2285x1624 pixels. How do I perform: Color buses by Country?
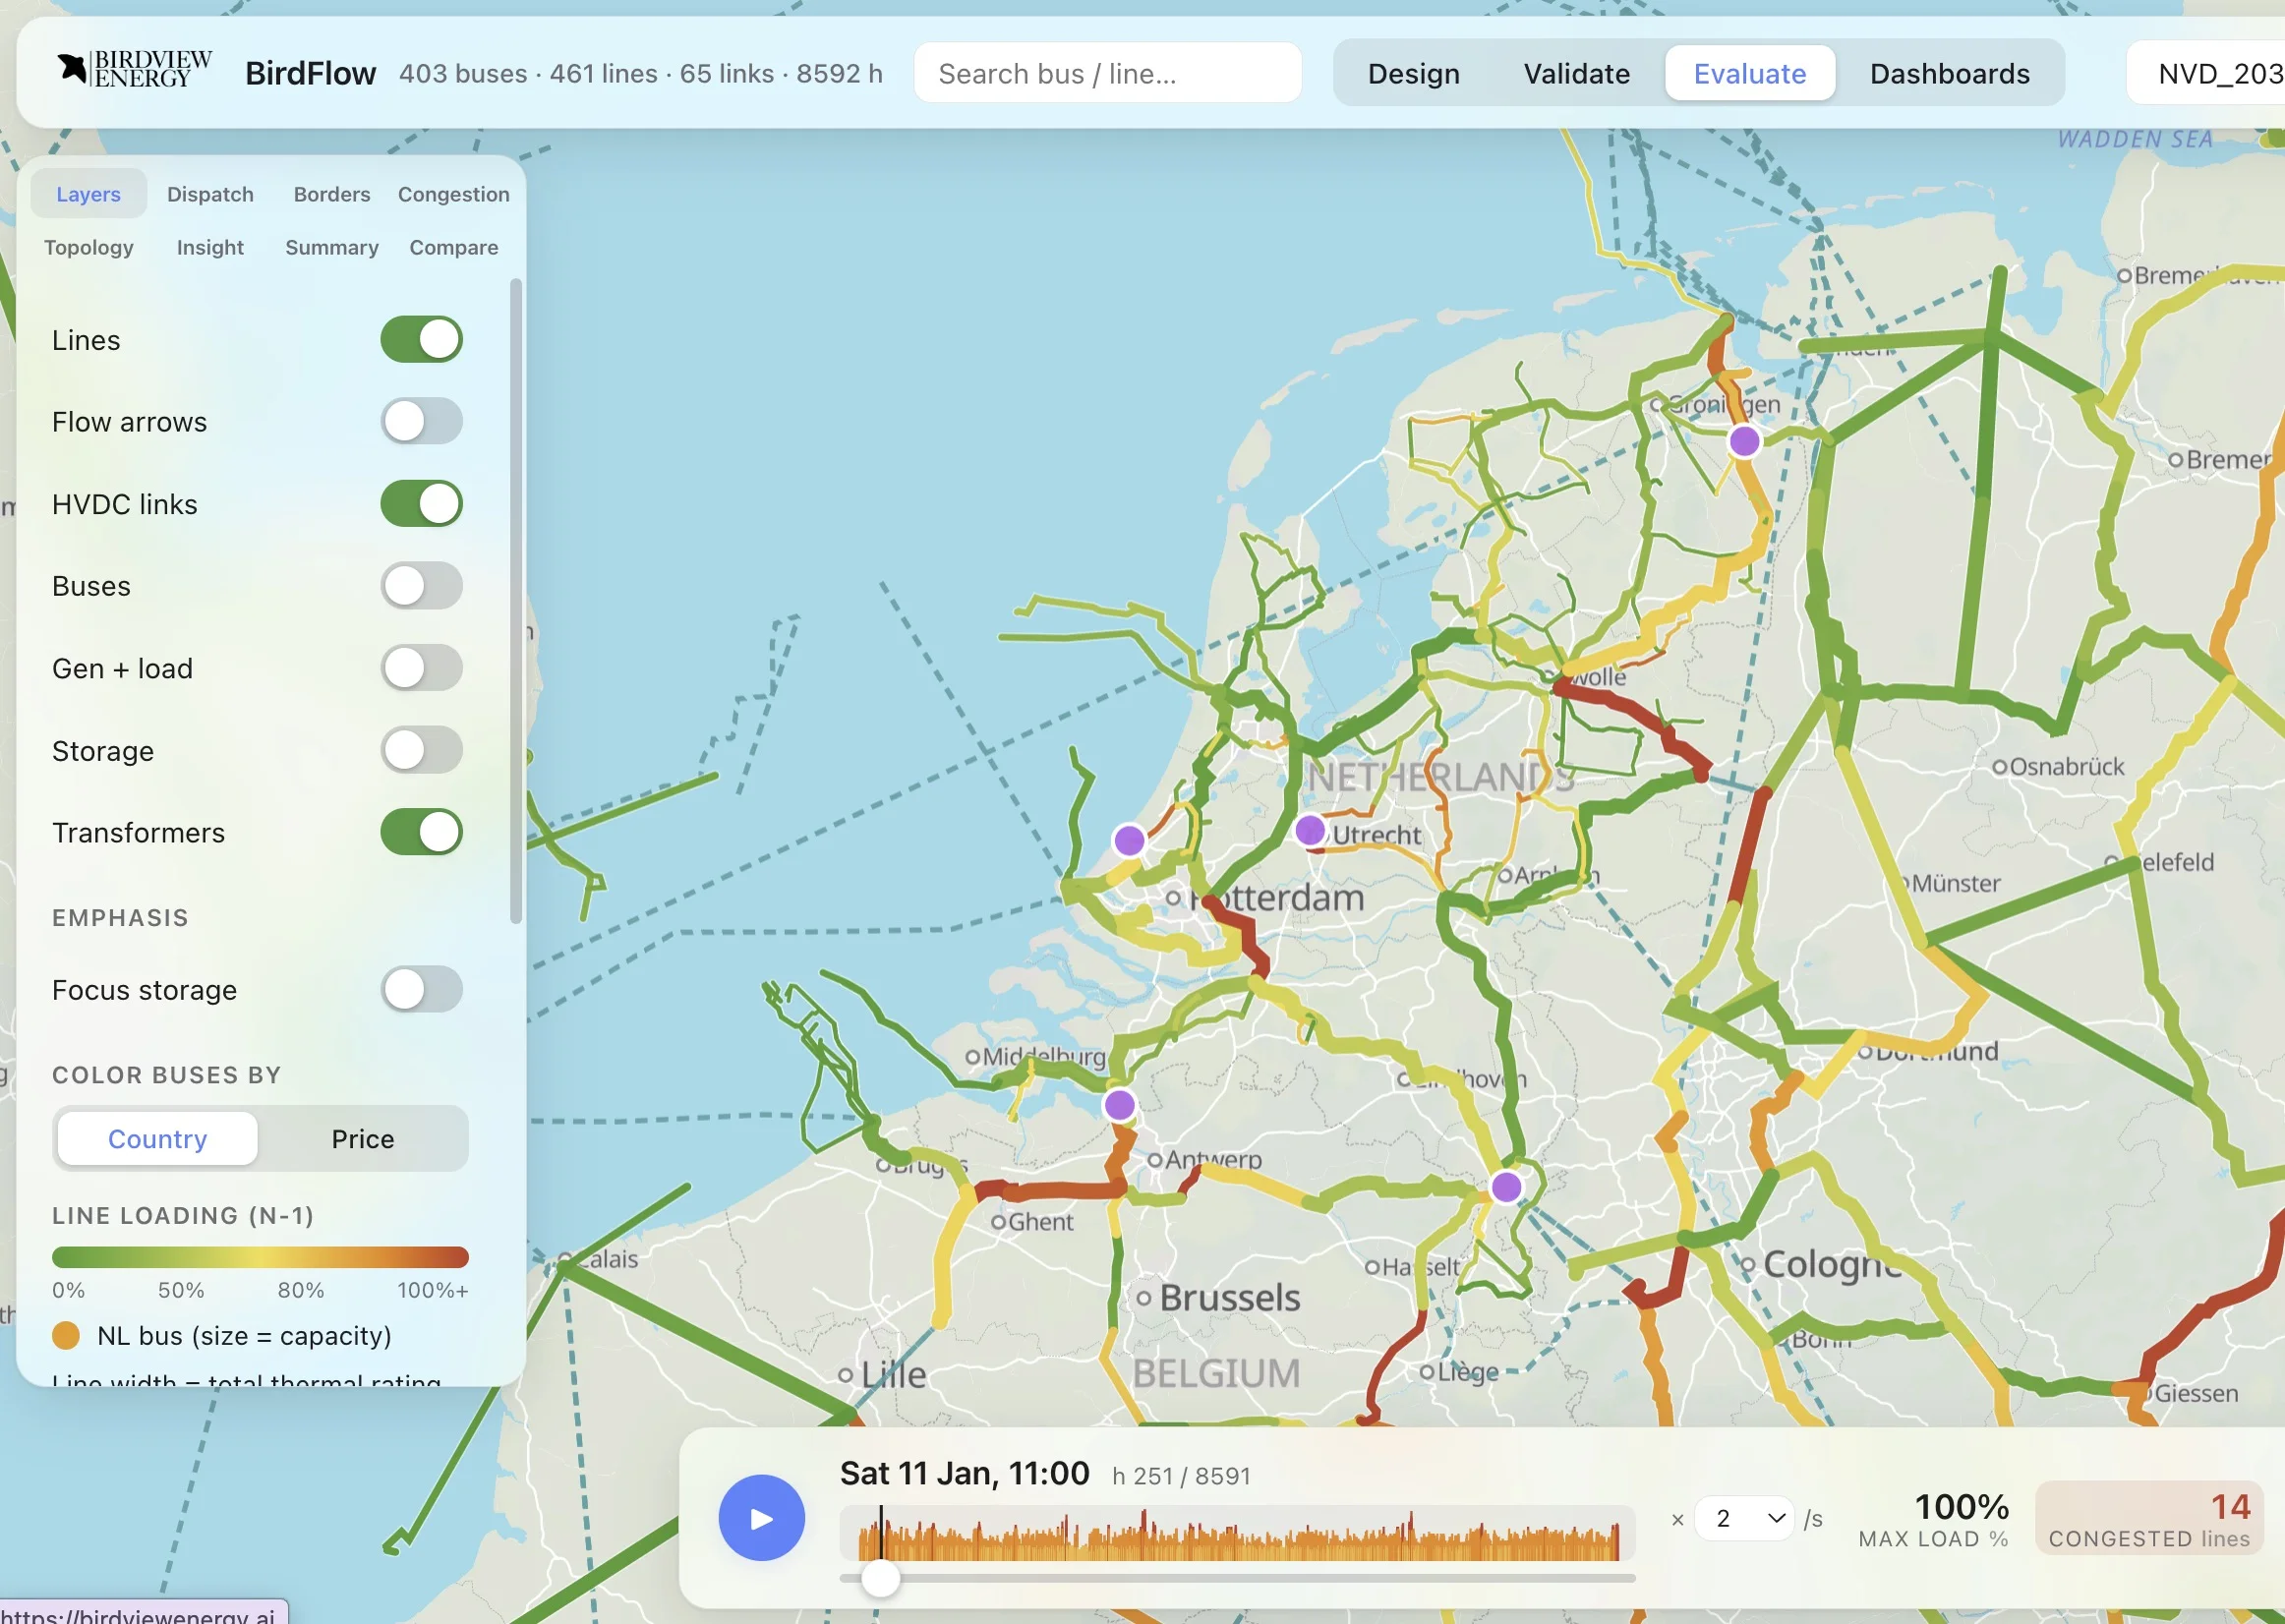[157, 1138]
